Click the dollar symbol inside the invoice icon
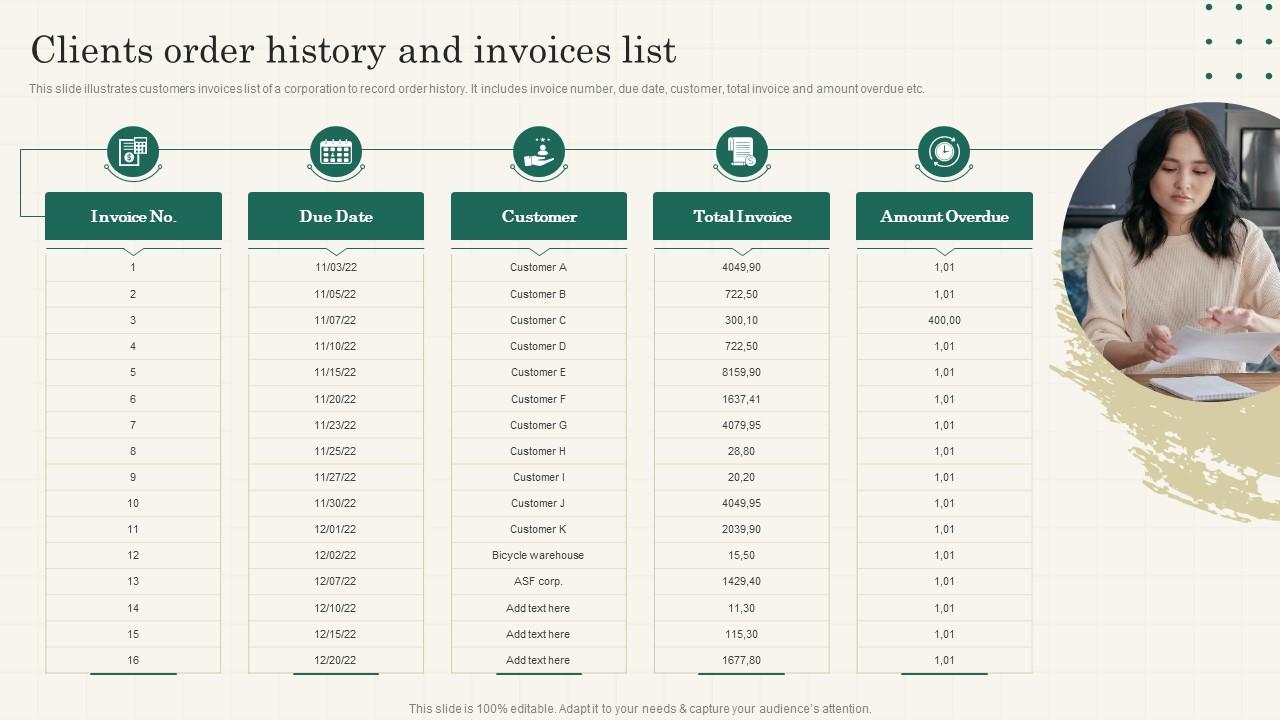1280x720 pixels. [x=128, y=155]
